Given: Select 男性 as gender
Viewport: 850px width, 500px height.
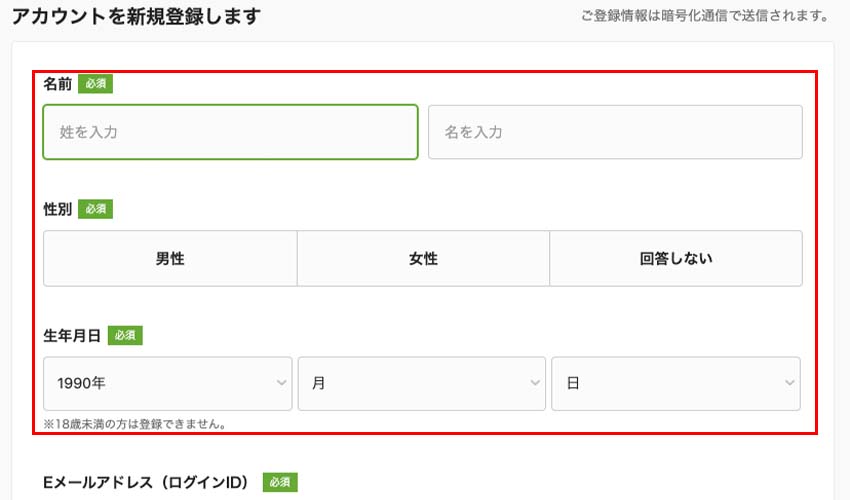Looking at the screenshot, I should [x=170, y=259].
